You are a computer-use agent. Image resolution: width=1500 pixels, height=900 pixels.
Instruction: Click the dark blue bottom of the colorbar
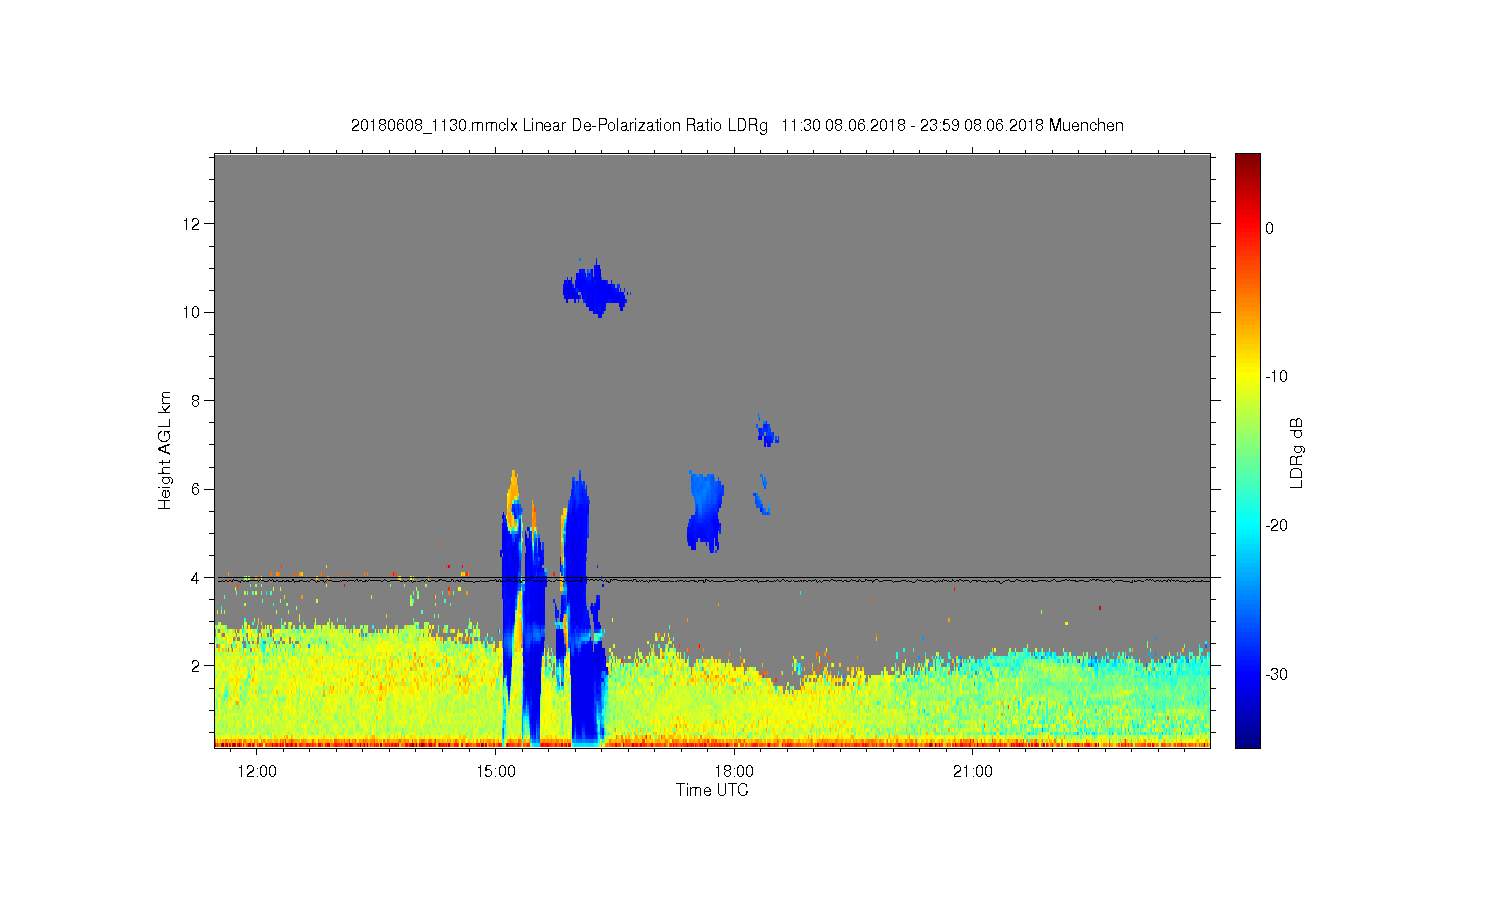tap(1248, 735)
